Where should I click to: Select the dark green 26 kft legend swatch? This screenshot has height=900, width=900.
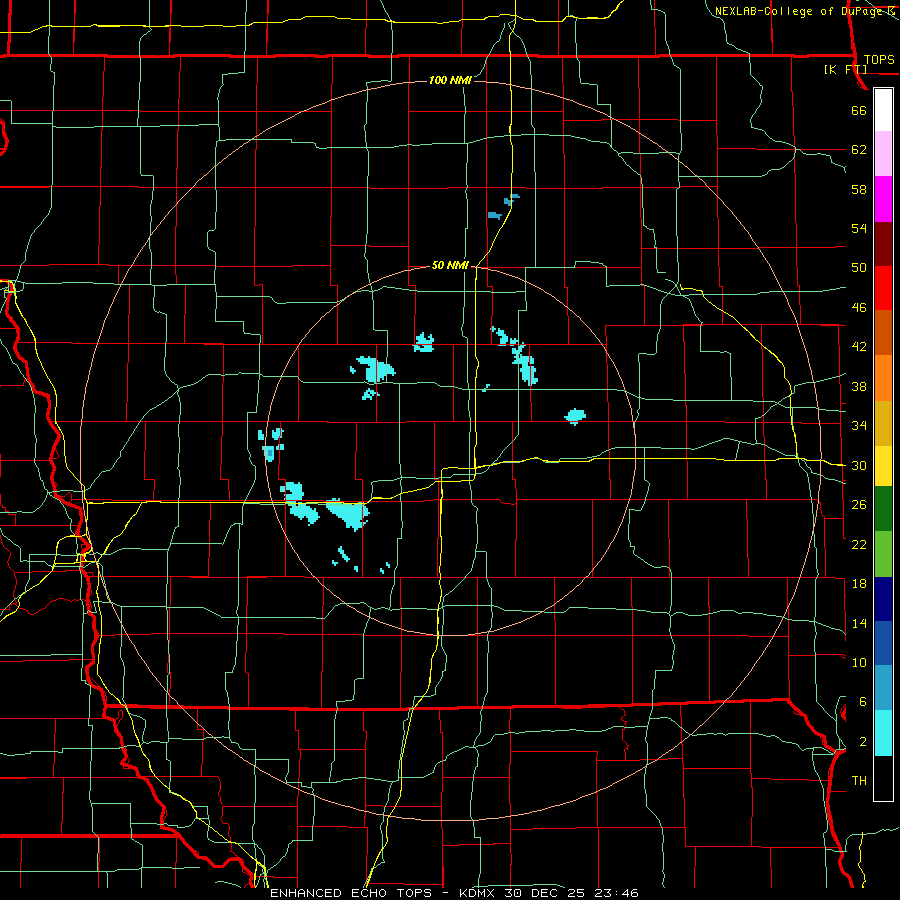(883, 509)
